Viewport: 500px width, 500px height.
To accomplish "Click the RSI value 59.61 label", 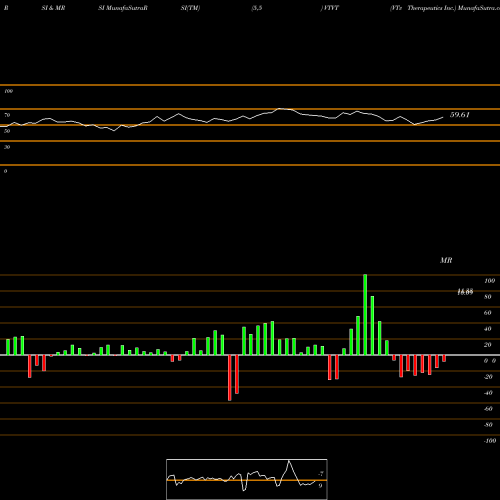I will (459, 115).
